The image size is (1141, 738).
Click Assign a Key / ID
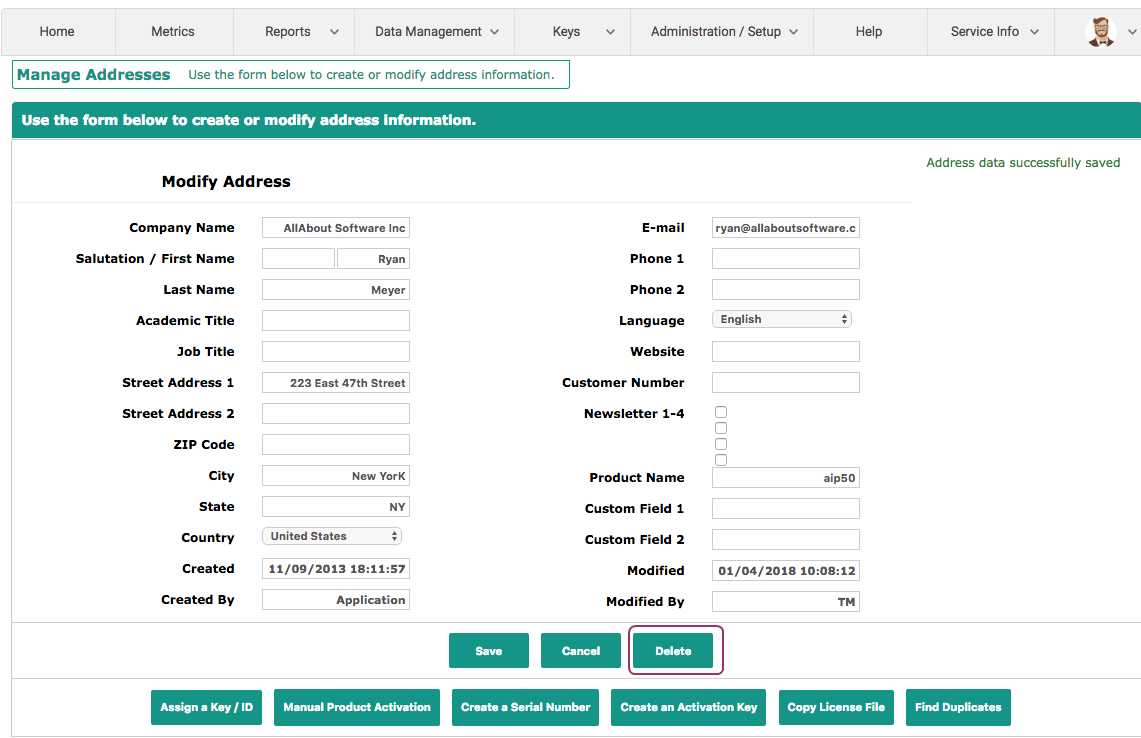206,707
